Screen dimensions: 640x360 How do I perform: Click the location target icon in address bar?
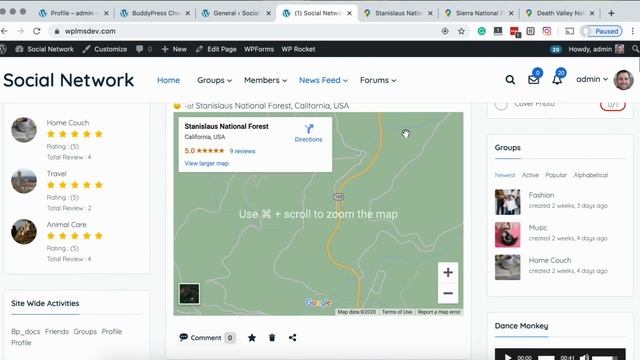coord(445,31)
